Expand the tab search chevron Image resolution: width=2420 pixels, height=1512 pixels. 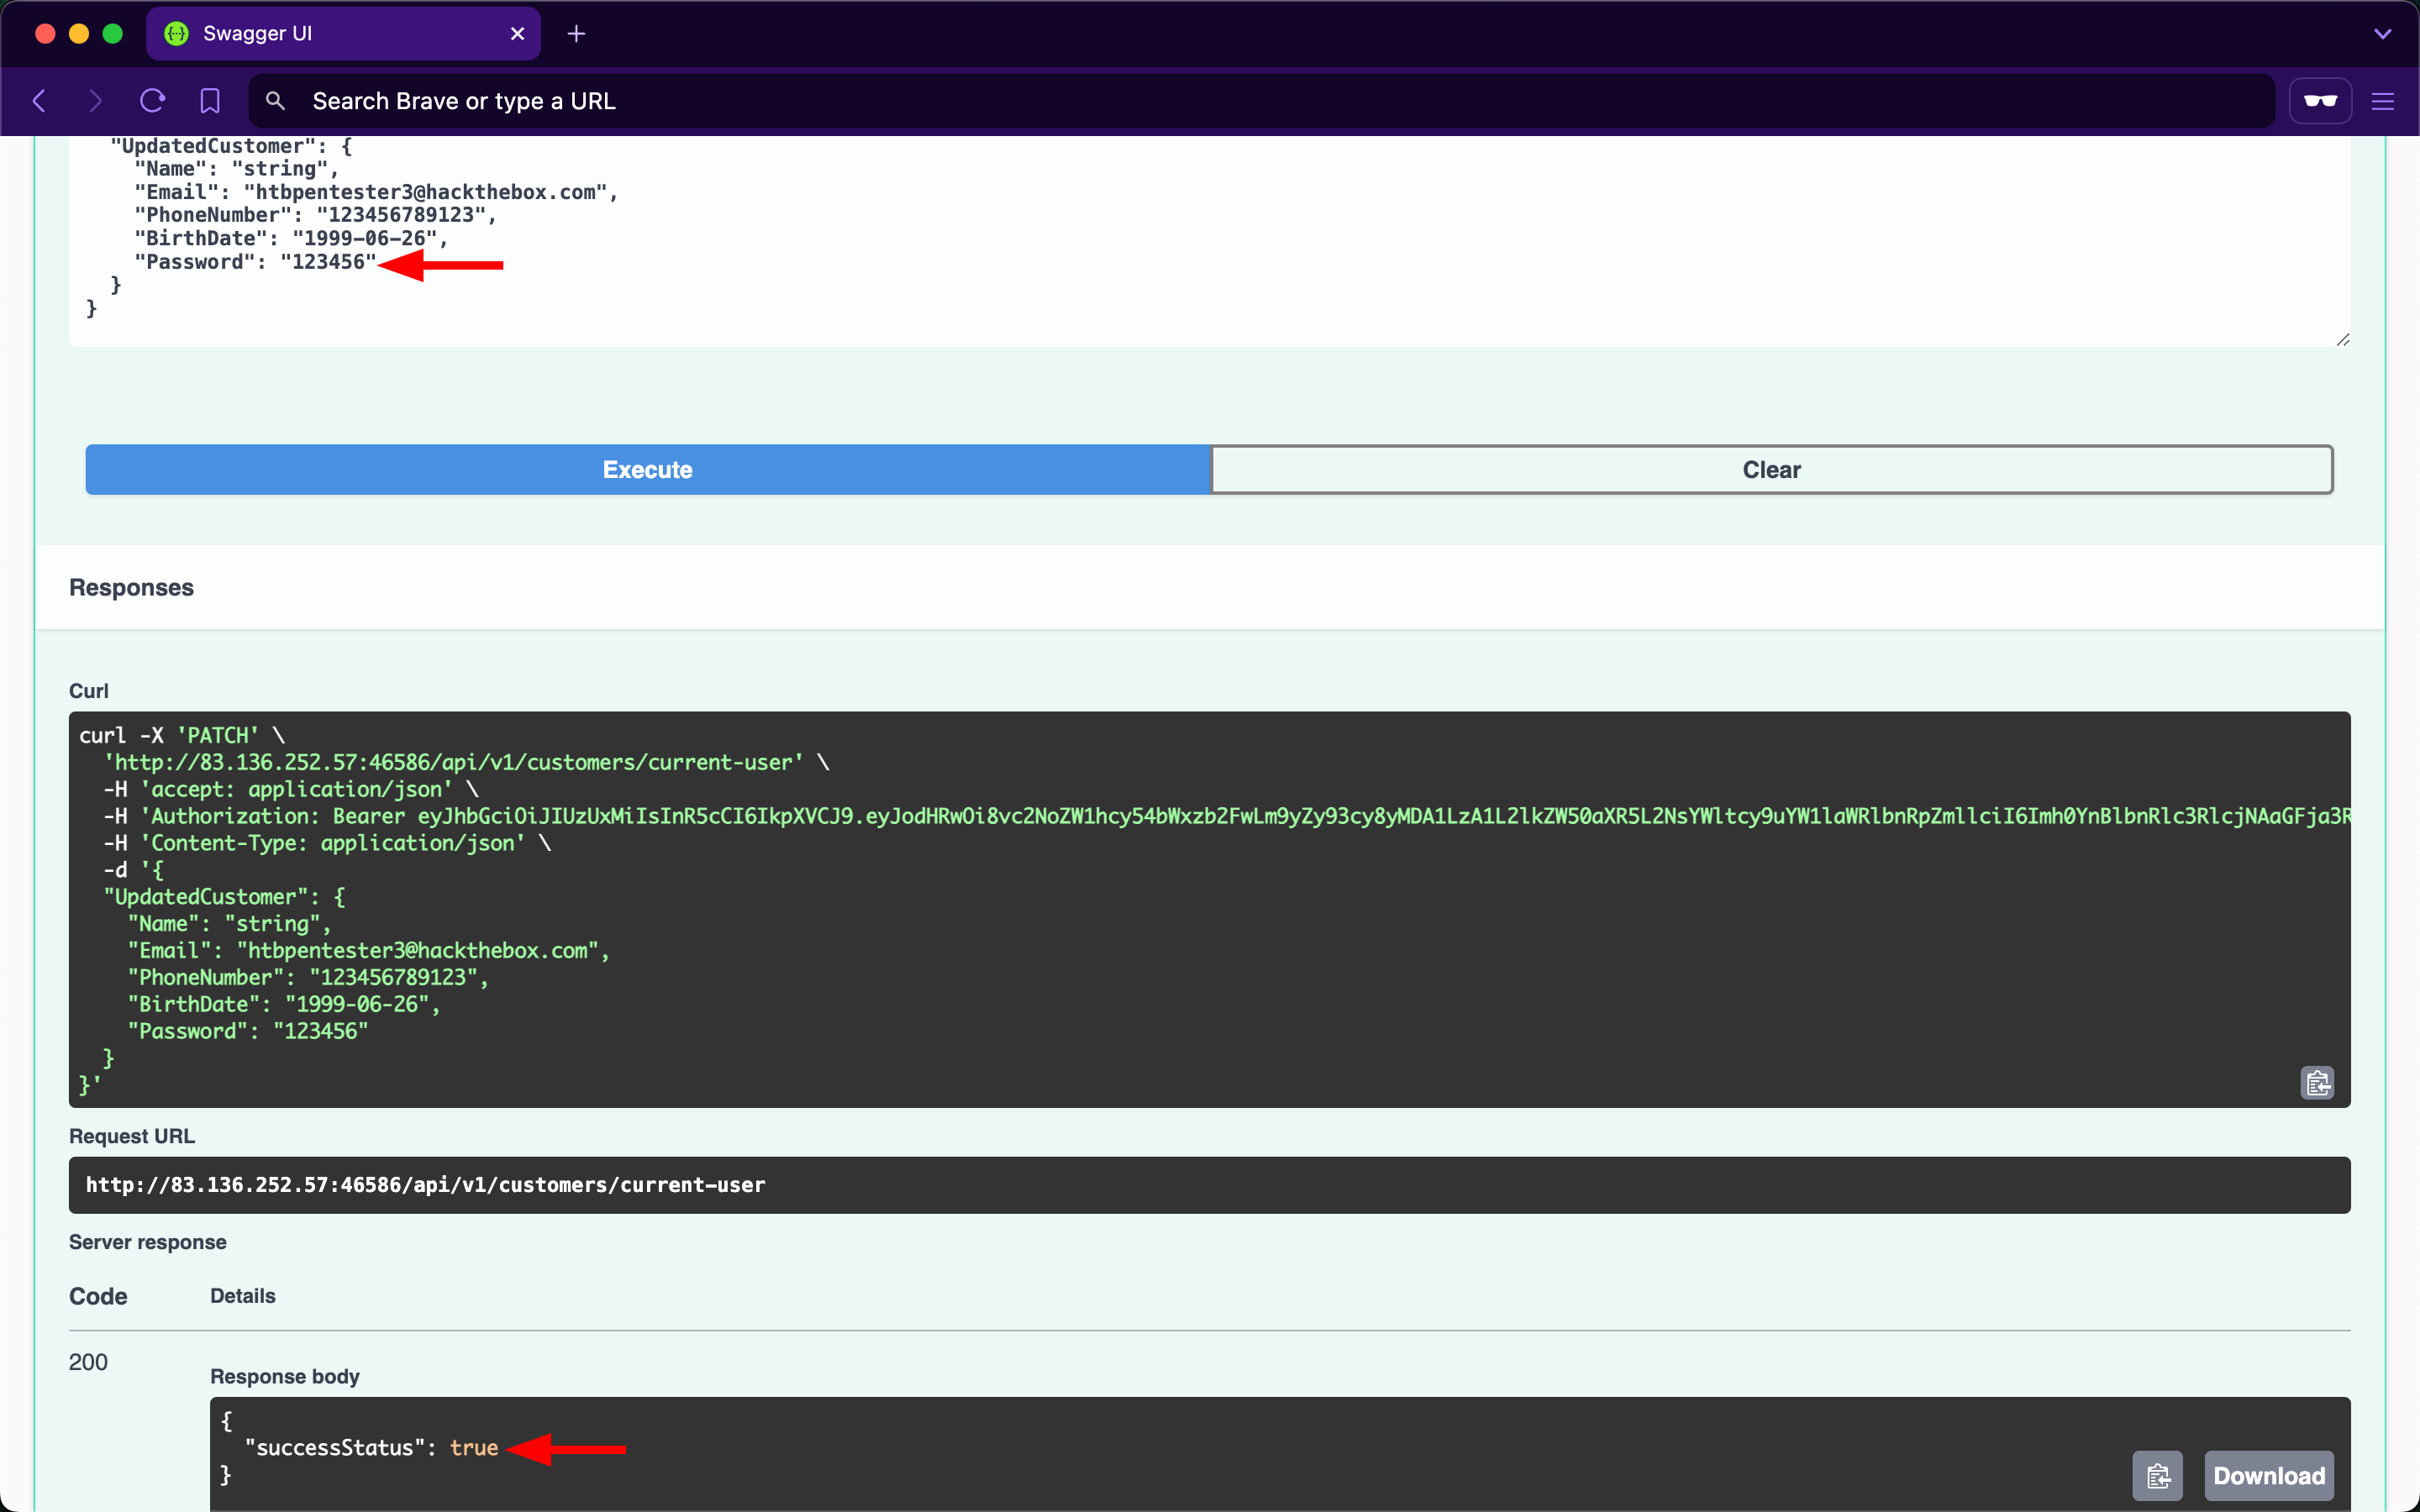click(2383, 34)
